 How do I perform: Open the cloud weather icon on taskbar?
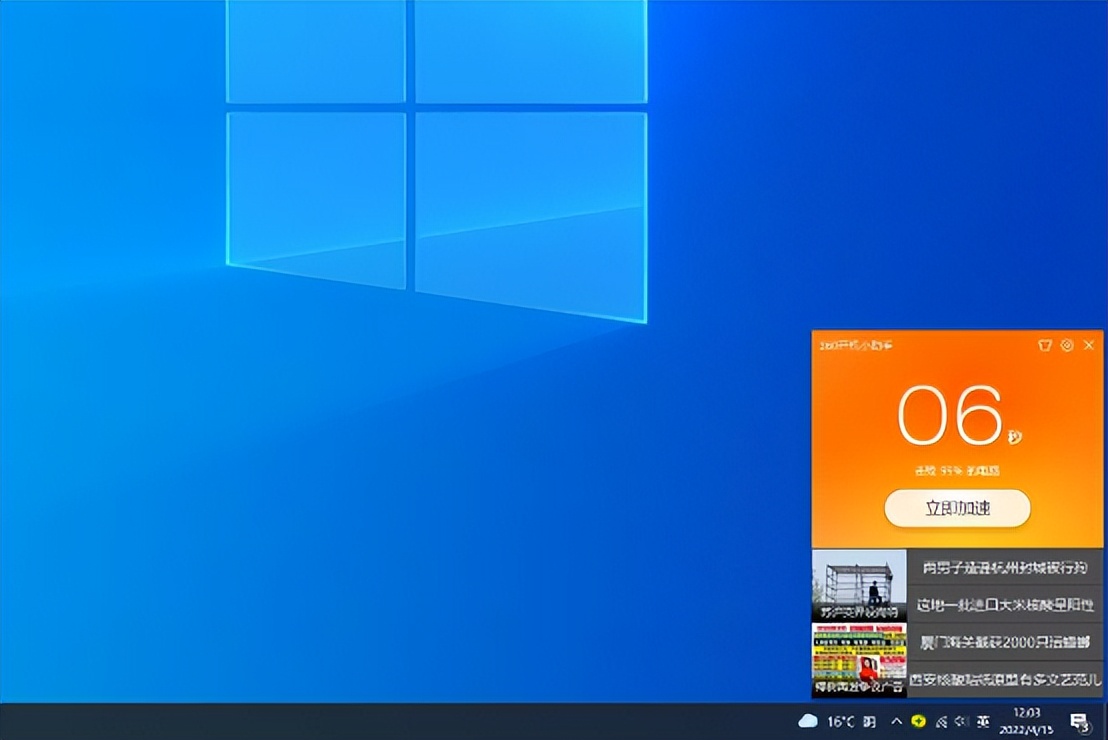point(808,721)
